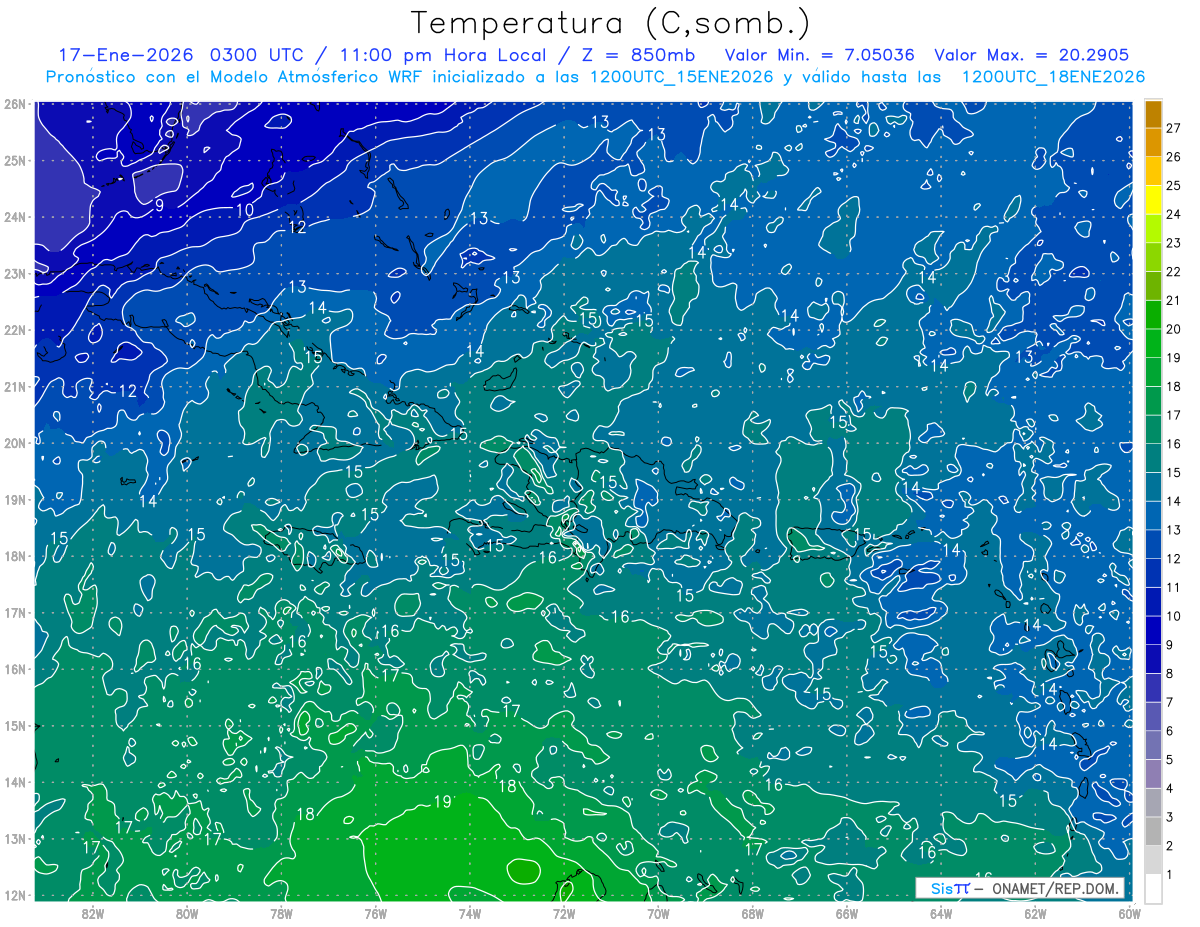
Task: Click color scale label 23
Action: click(1173, 243)
